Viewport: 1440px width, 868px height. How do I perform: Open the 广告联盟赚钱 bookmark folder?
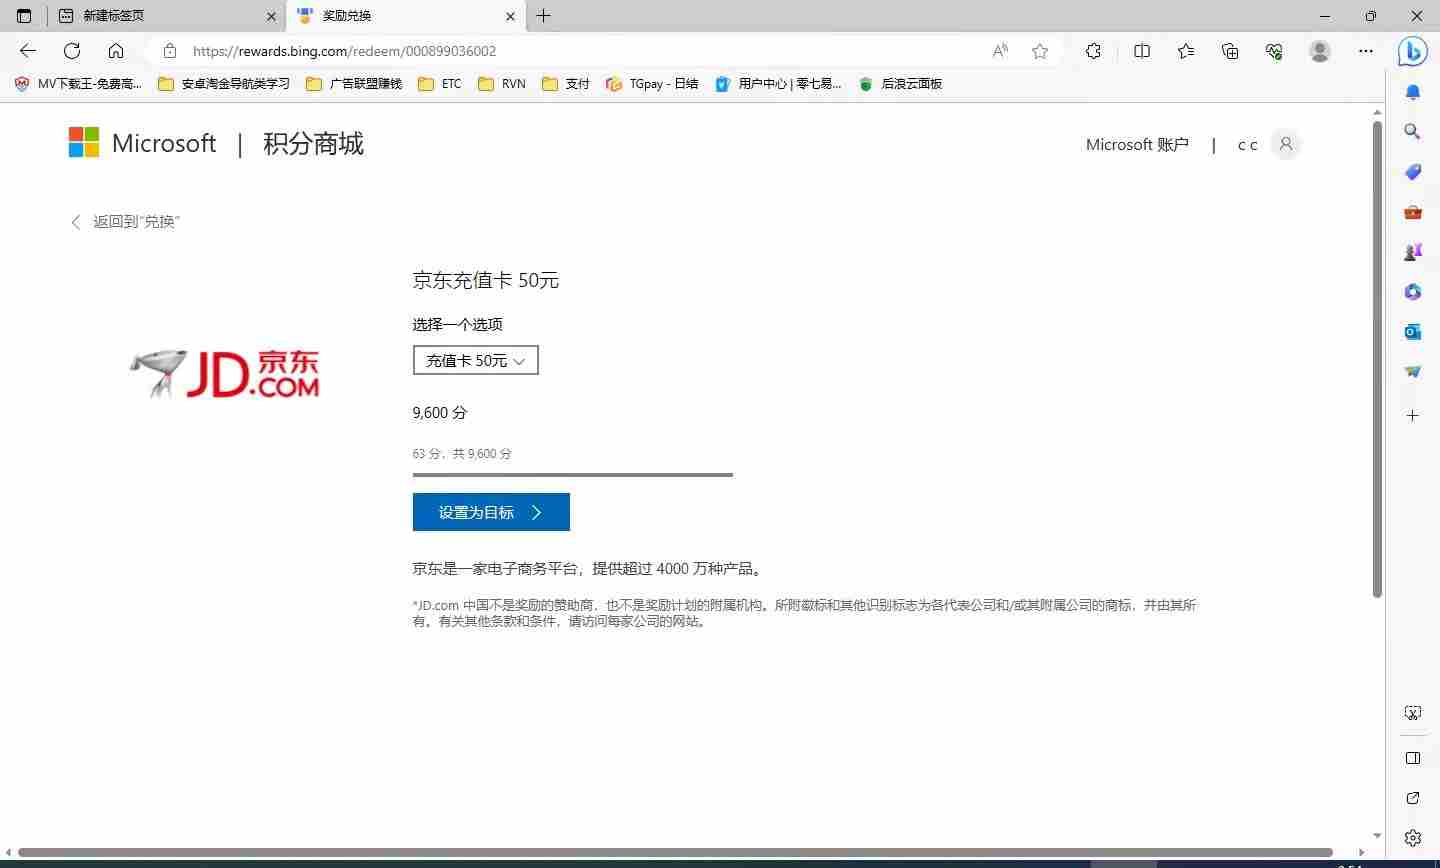354,84
